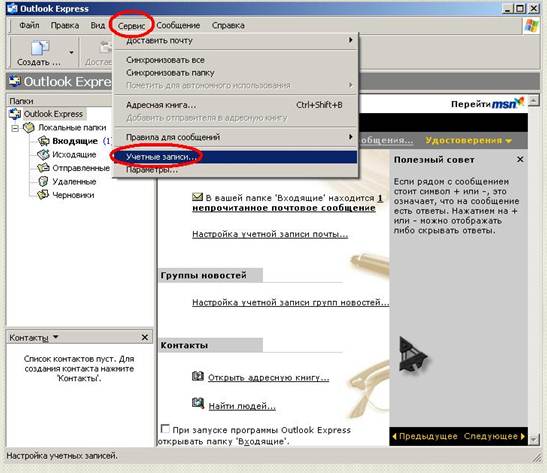This screenshot has height=473, width=547.
Task: Open Настройка учетной записи групп новостей link
Action: pos(291,302)
